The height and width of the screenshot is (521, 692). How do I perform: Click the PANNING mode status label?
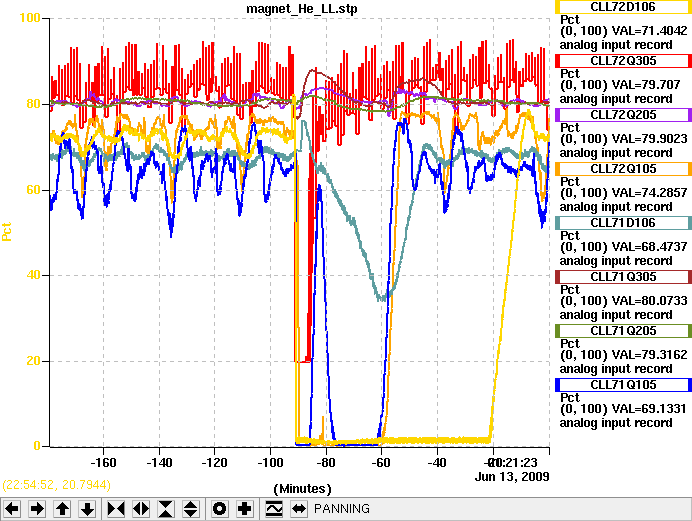(x=342, y=509)
